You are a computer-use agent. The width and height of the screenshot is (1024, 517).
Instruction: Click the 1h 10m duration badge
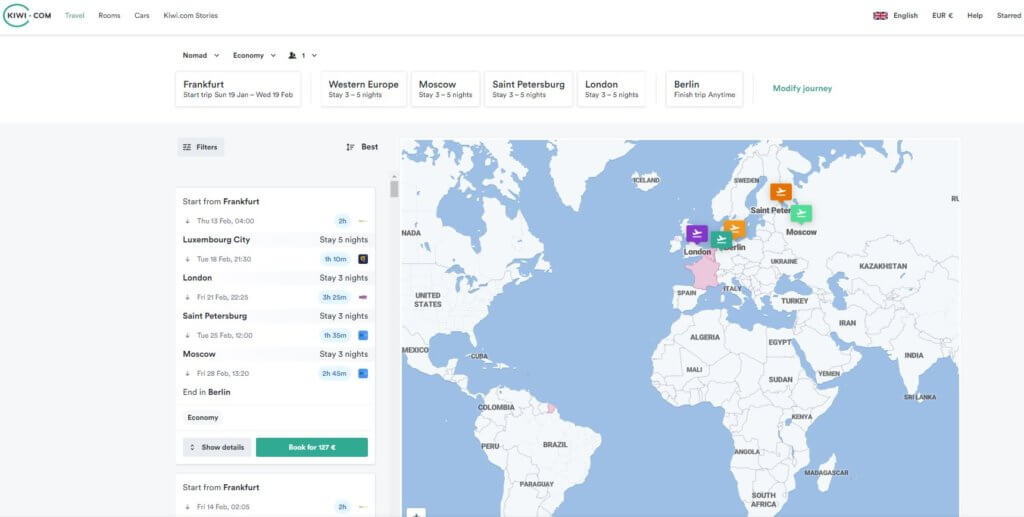pos(336,259)
